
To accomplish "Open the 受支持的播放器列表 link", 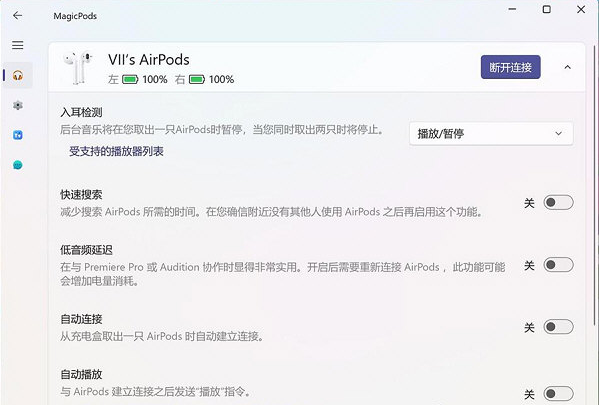I will (x=116, y=151).
